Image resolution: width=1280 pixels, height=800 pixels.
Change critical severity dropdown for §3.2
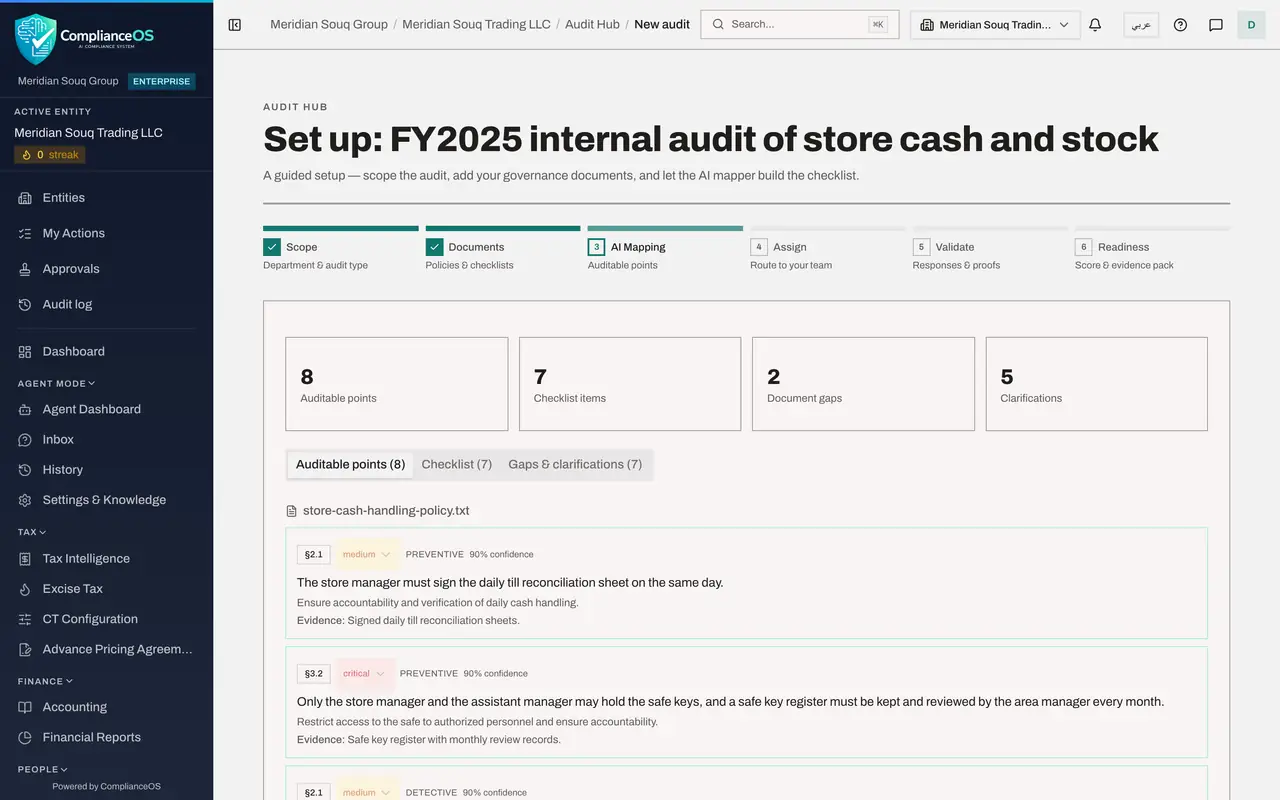[364, 673]
